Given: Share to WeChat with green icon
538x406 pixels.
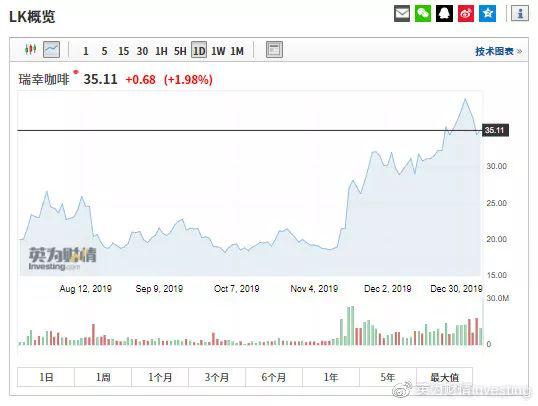Looking at the screenshot, I should click(x=423, y=14).
